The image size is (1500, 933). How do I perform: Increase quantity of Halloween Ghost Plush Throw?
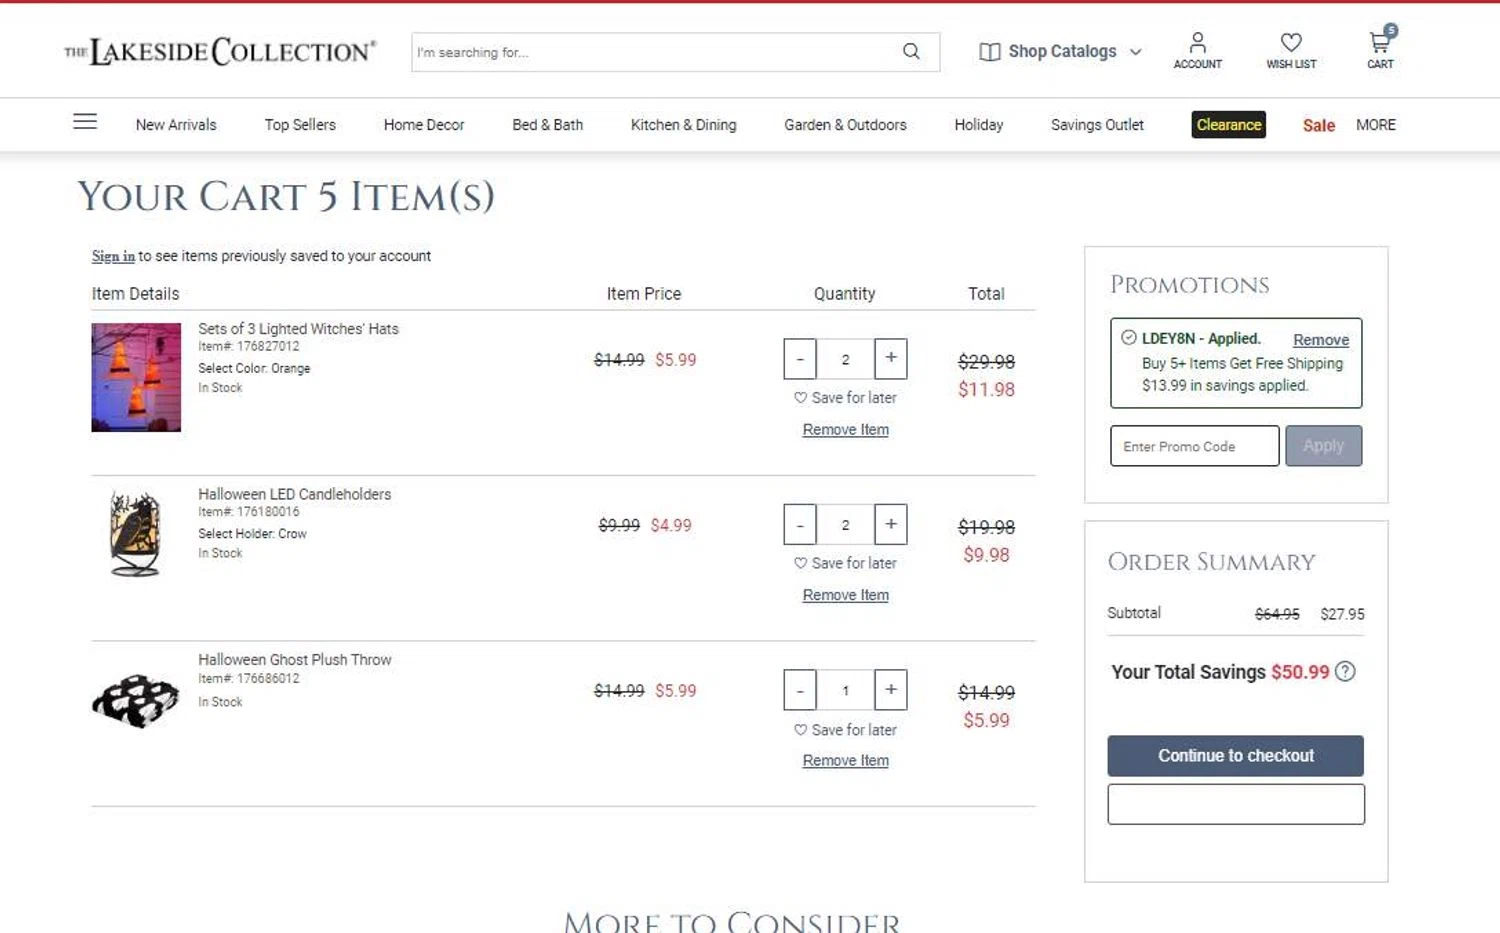point(891,690)
